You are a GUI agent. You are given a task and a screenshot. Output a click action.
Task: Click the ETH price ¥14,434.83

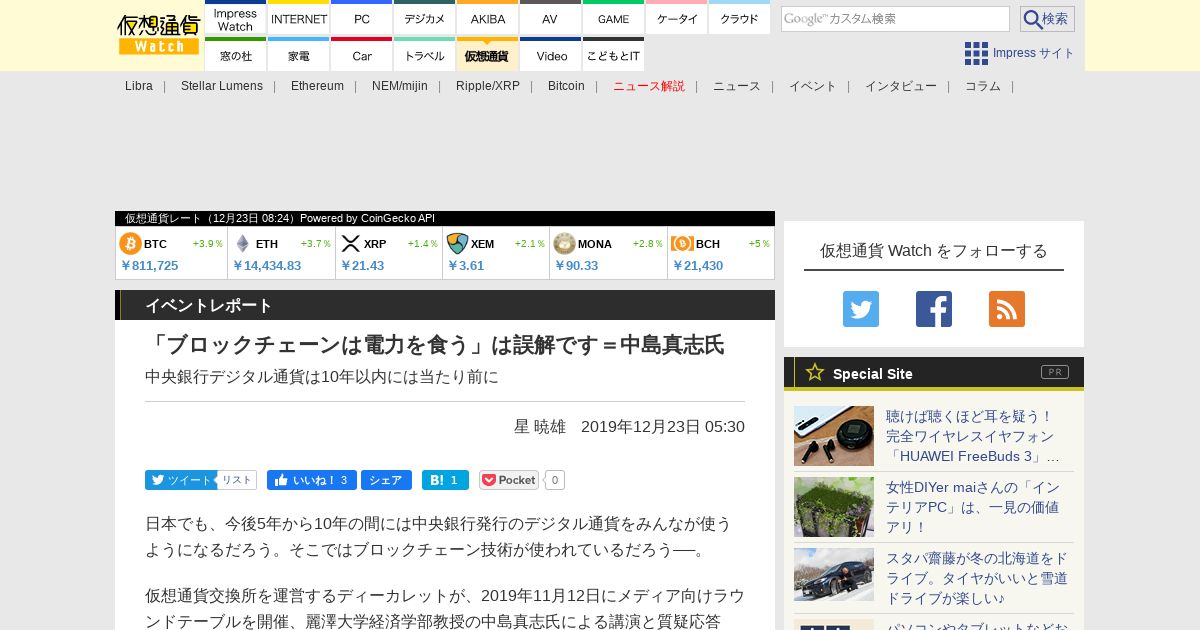266,266
